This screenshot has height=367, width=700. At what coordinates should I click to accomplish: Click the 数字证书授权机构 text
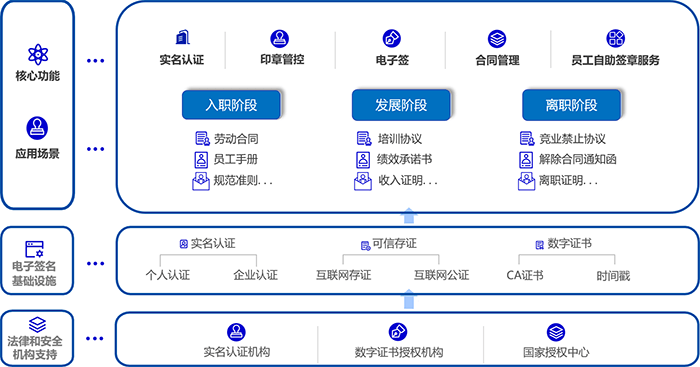399,352
